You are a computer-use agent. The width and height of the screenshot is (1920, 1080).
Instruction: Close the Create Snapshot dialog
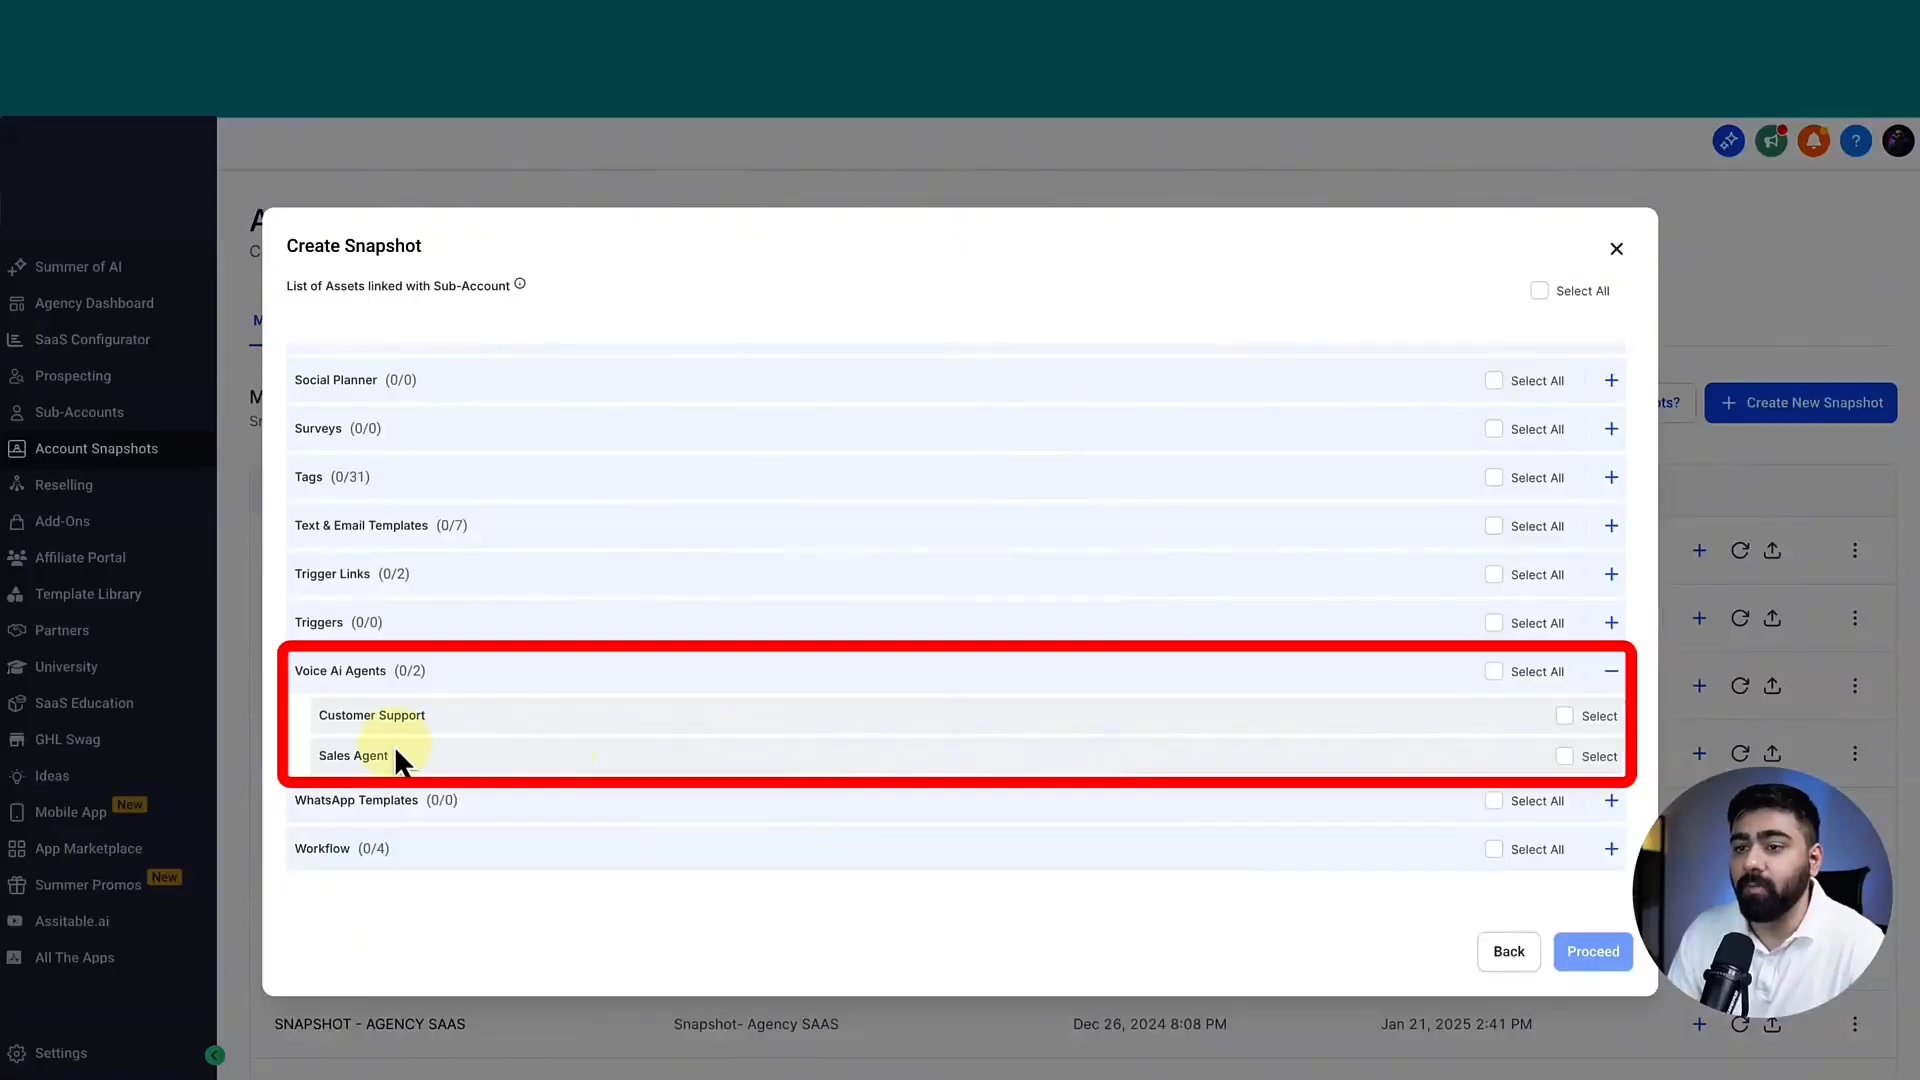(x=1616, y=249)
